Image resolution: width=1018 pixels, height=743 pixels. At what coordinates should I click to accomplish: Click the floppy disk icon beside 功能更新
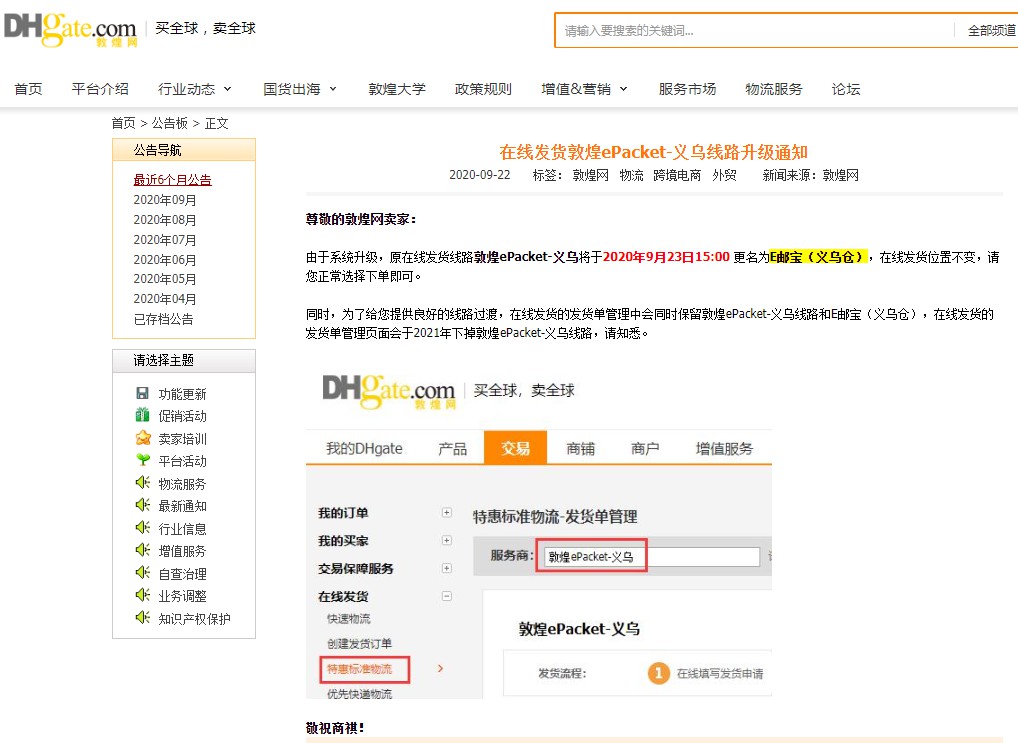[x=142, y=393]
